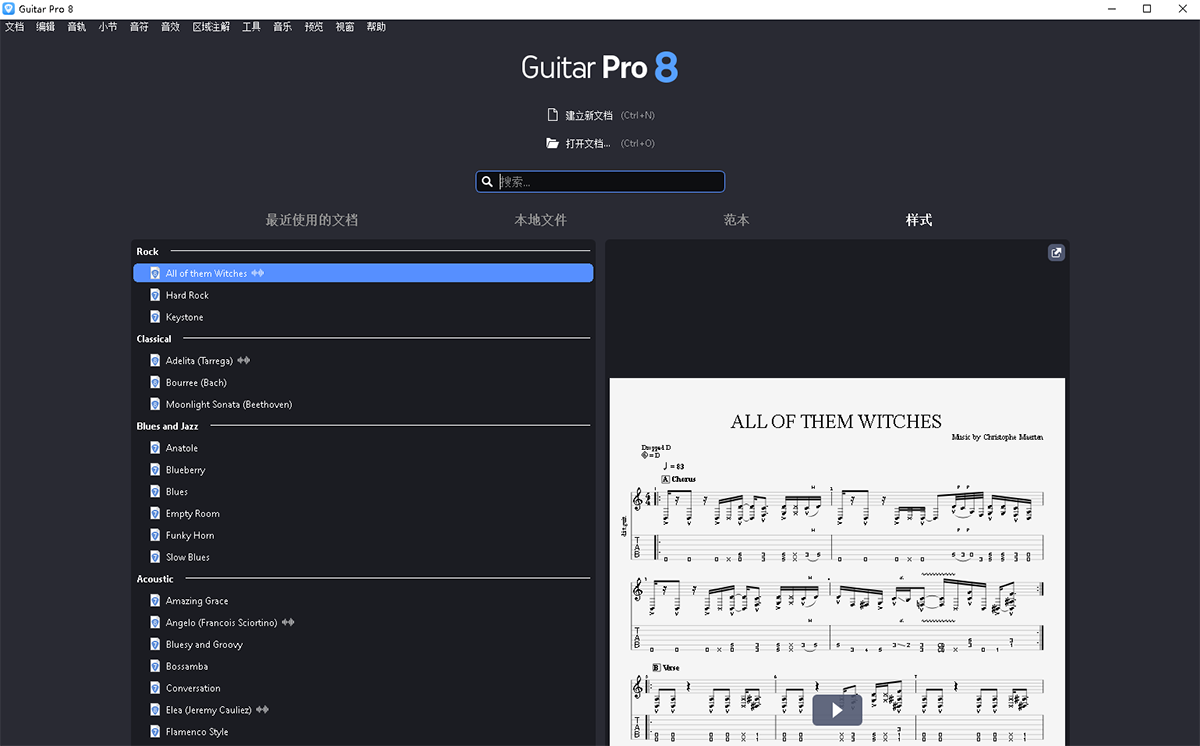The height and width of the screenshot is (746, 1200).
Task: Click file icon next to Adelita (Tarrega)
Action: (155, 360)
